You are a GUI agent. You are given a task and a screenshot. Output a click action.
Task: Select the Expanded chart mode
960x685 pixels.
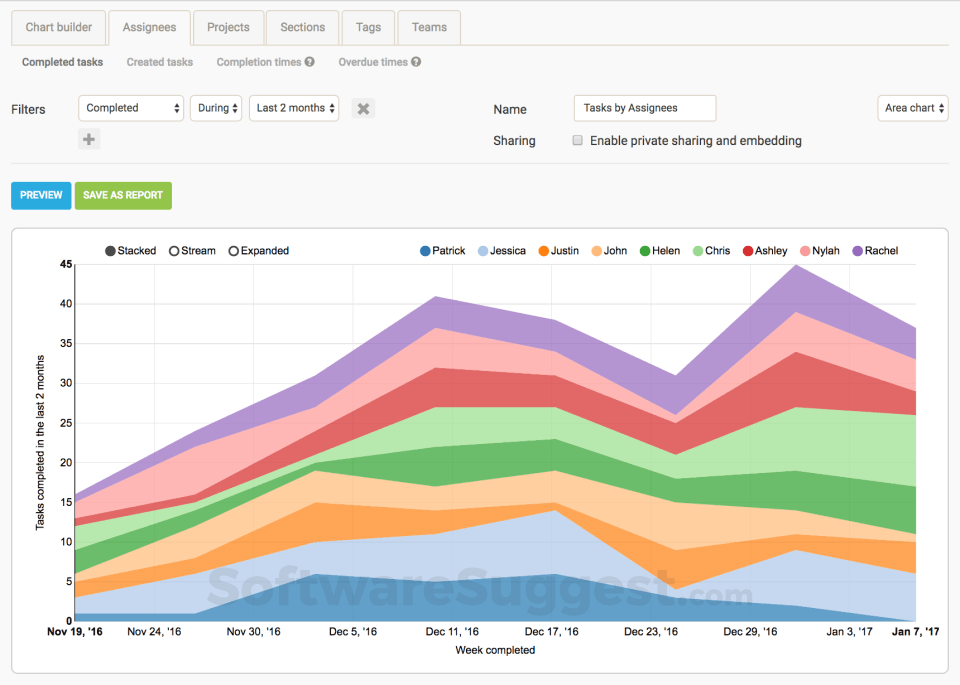[x=234, y=251]
